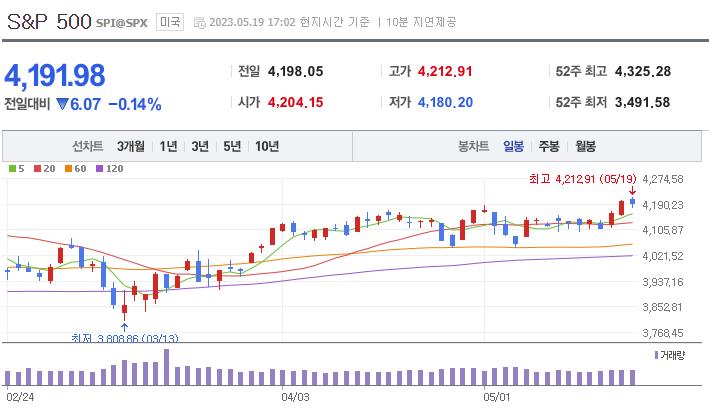Click the 52-week low value 3,491.58
This screenshot has width=709, height=410.
[642, 102]
